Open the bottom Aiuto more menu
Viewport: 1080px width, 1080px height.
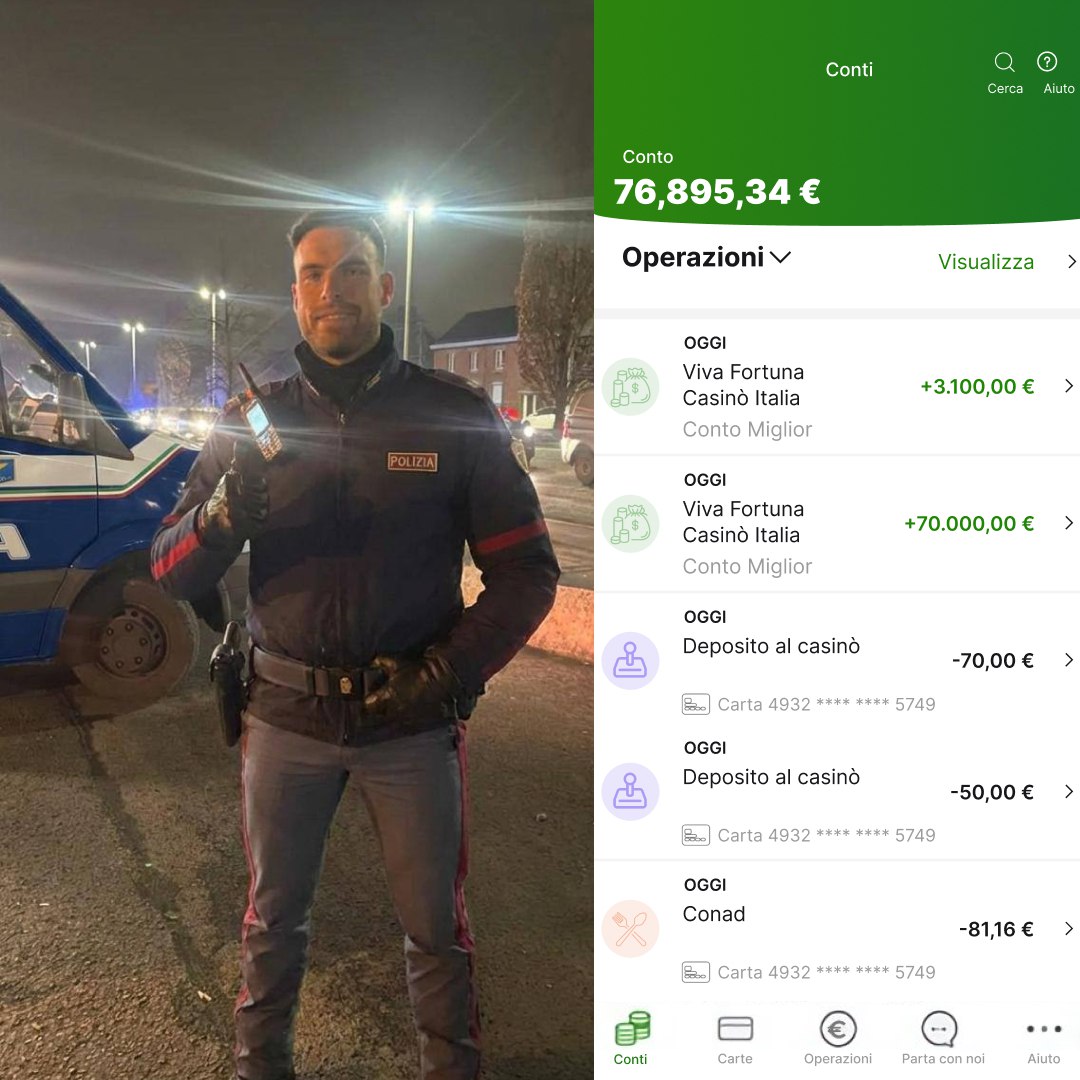click(x=1043, y=1040)
